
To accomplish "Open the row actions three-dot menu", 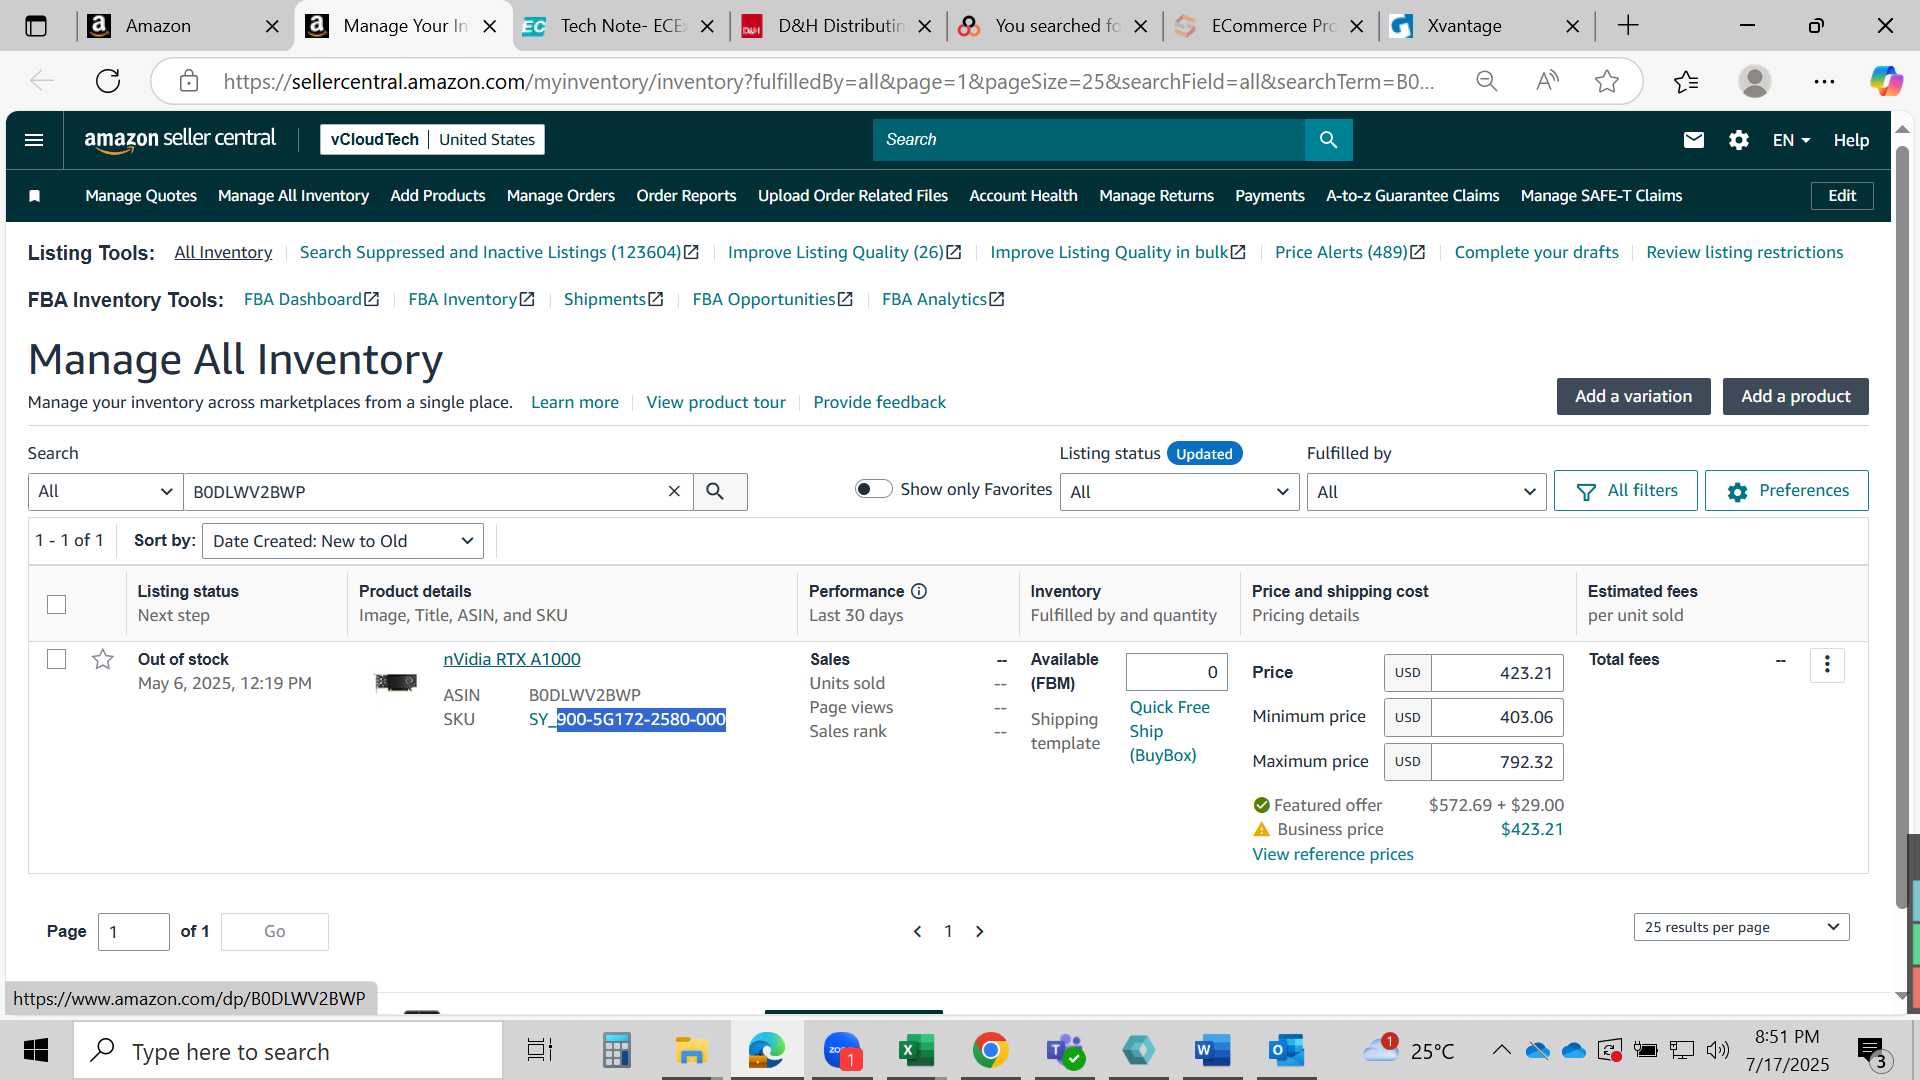I will coord(1827,665).
